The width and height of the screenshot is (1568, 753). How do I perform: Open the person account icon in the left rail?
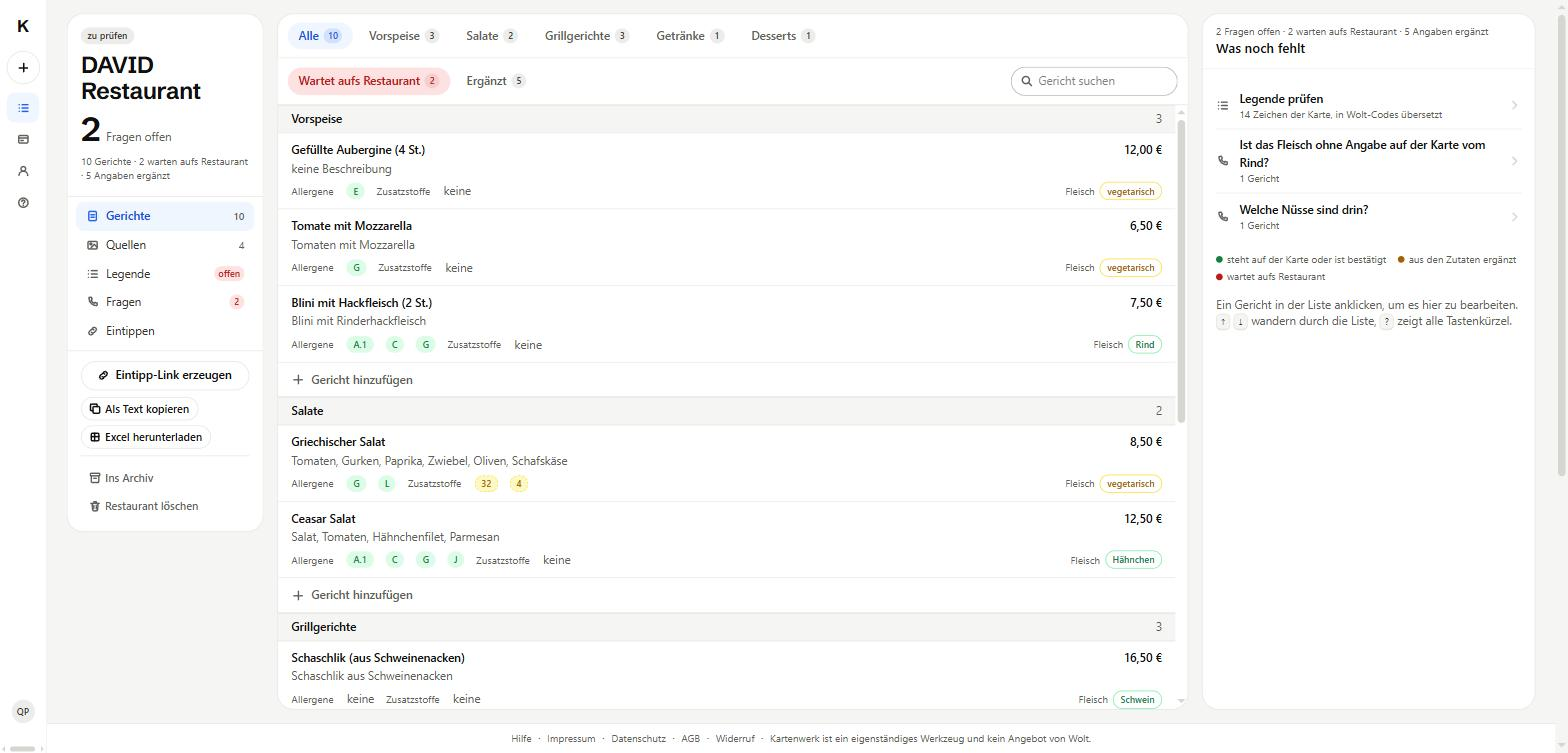coord(23,171)
